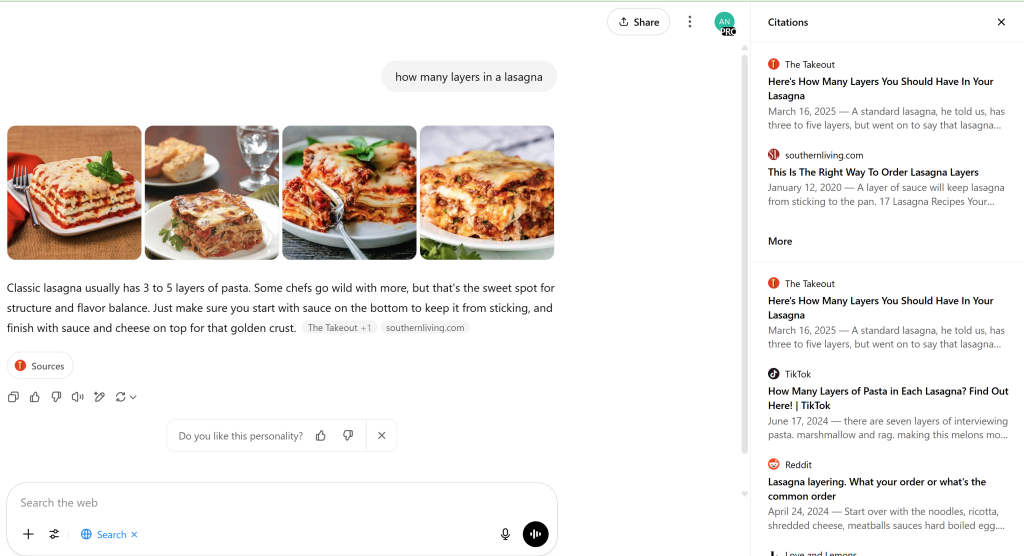Click the TikTok favicon icon
This screenshot has width=1024, height=556.
click(x=774, y=374)
